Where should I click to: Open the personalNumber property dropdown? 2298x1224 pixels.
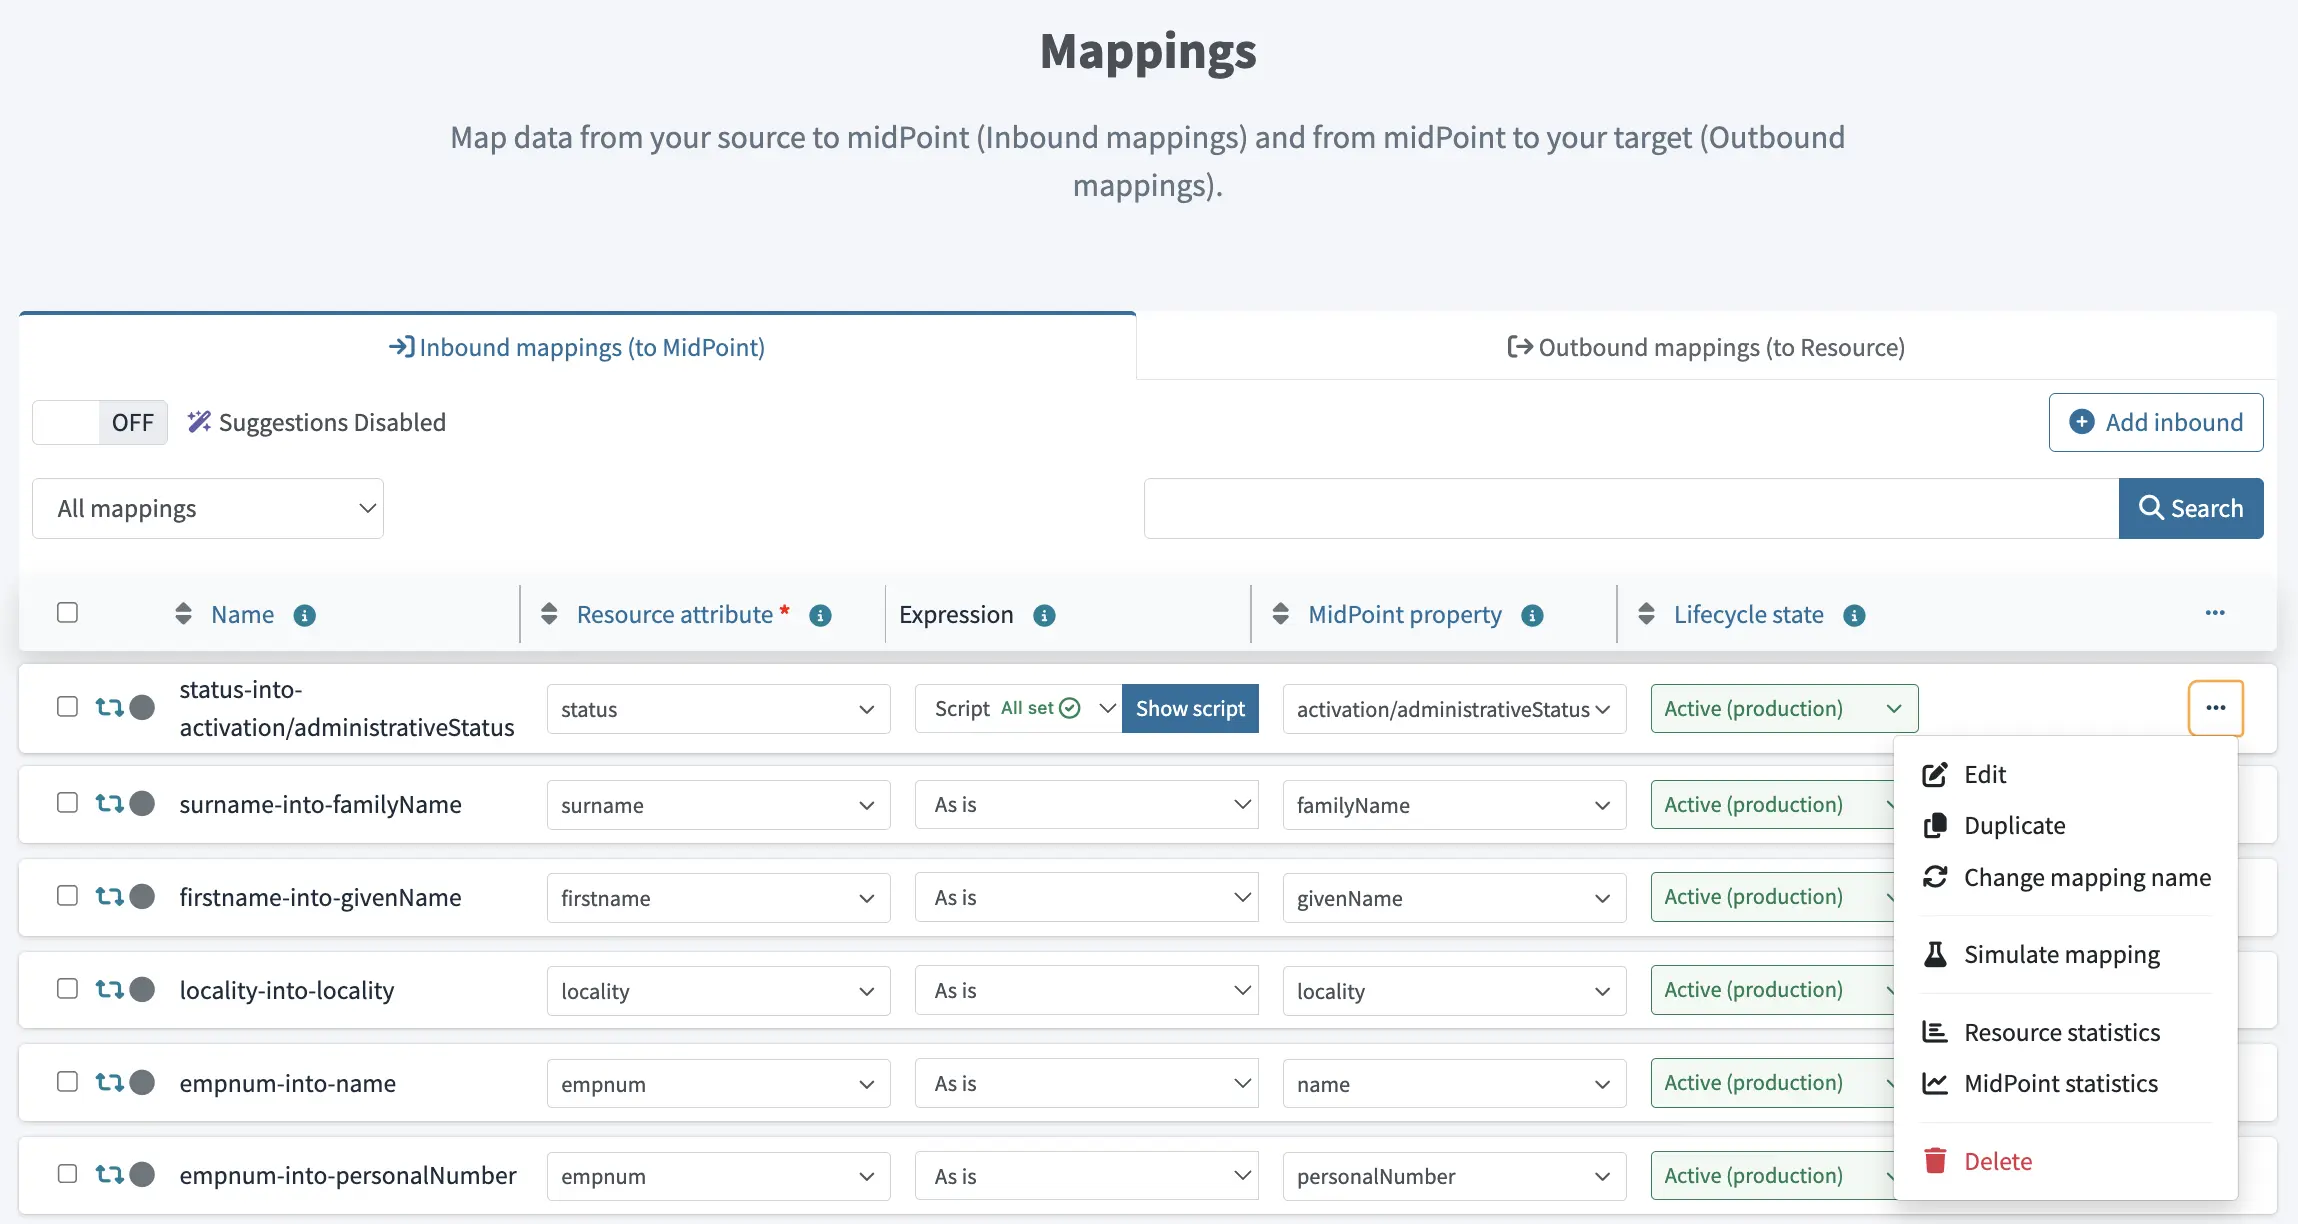point(1454,1176)
